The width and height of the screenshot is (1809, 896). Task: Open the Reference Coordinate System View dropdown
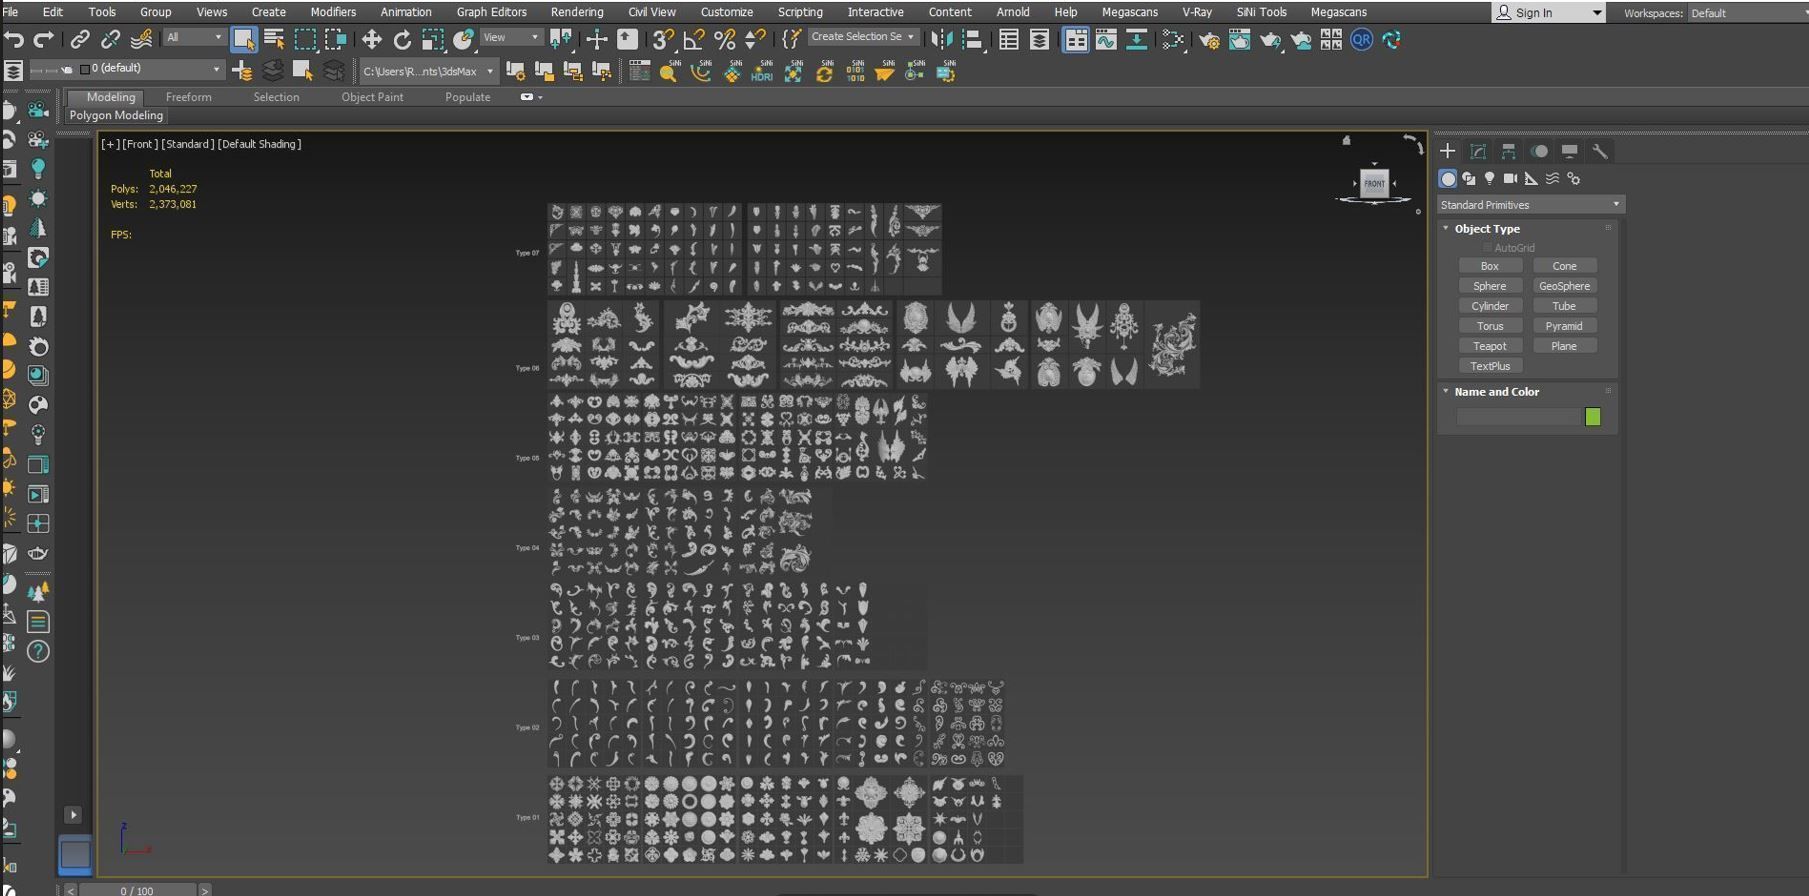click(x=510, y=38)
